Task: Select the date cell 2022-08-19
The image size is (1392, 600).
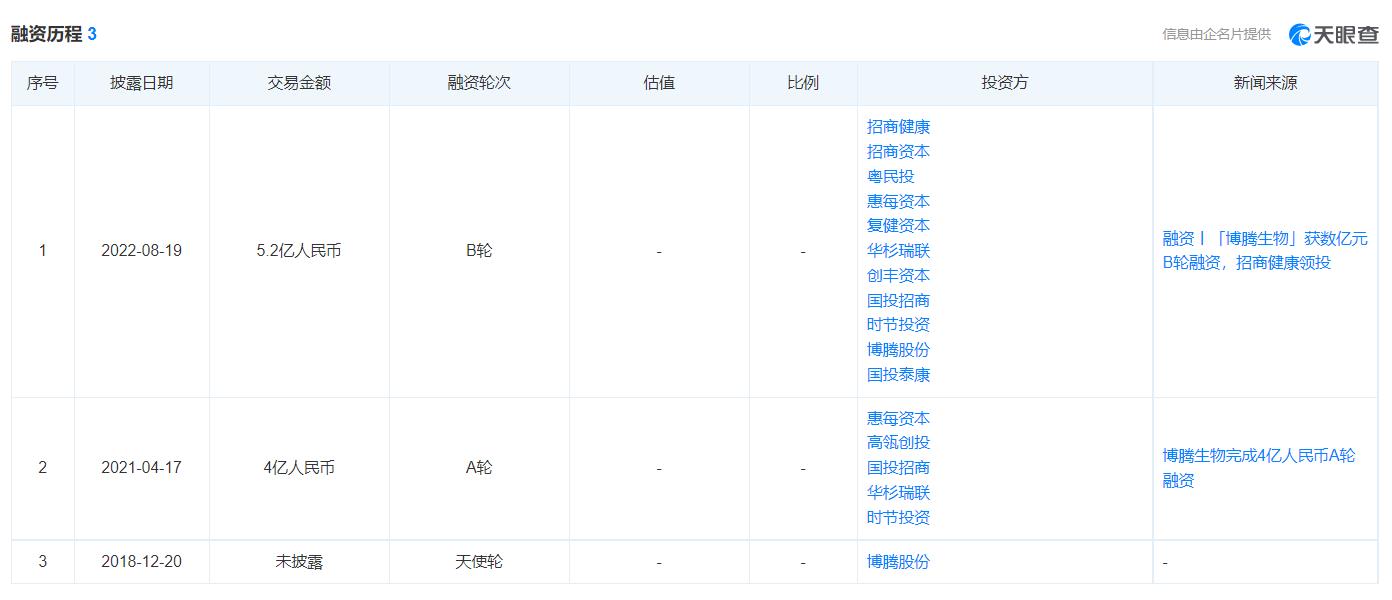Action: [x=141, y=251]
